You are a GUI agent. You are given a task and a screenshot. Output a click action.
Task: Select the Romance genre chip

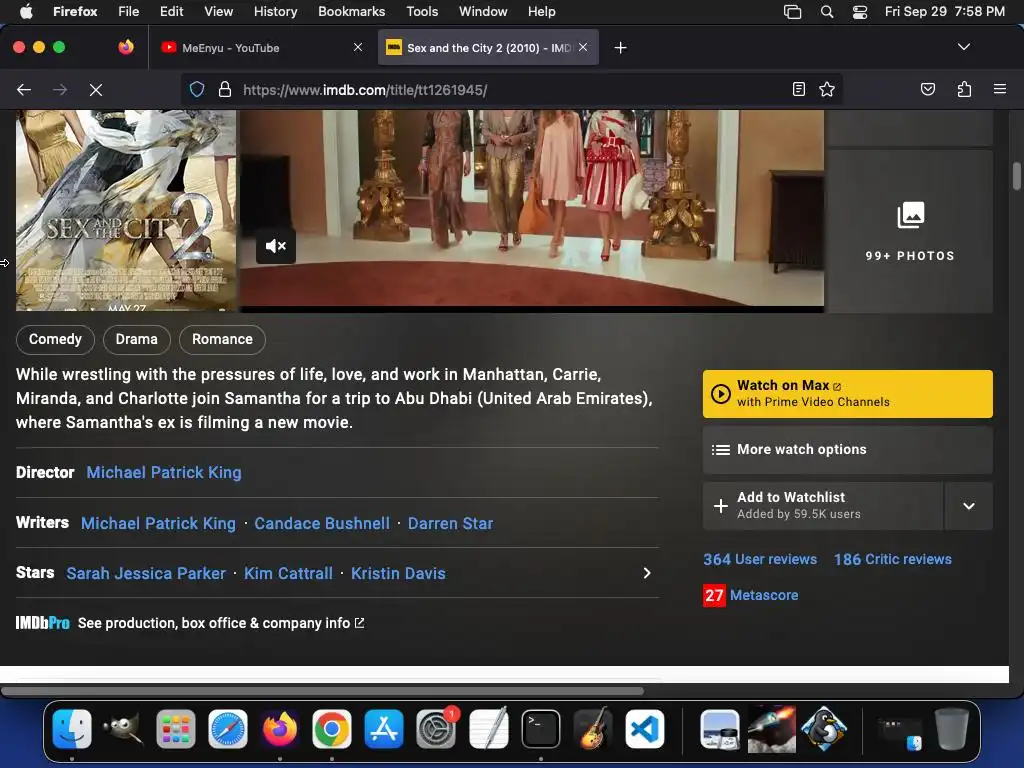222,340
